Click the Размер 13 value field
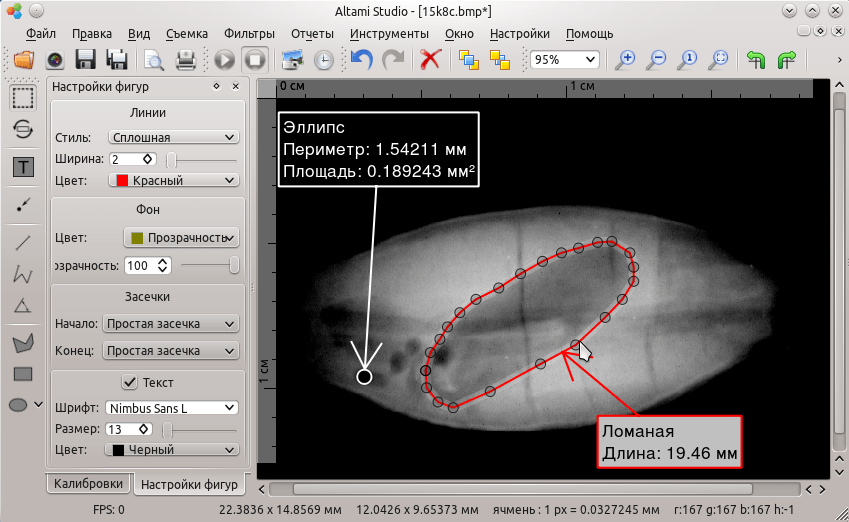The height and width of the screenshot is (522, 849). [128, 429]
